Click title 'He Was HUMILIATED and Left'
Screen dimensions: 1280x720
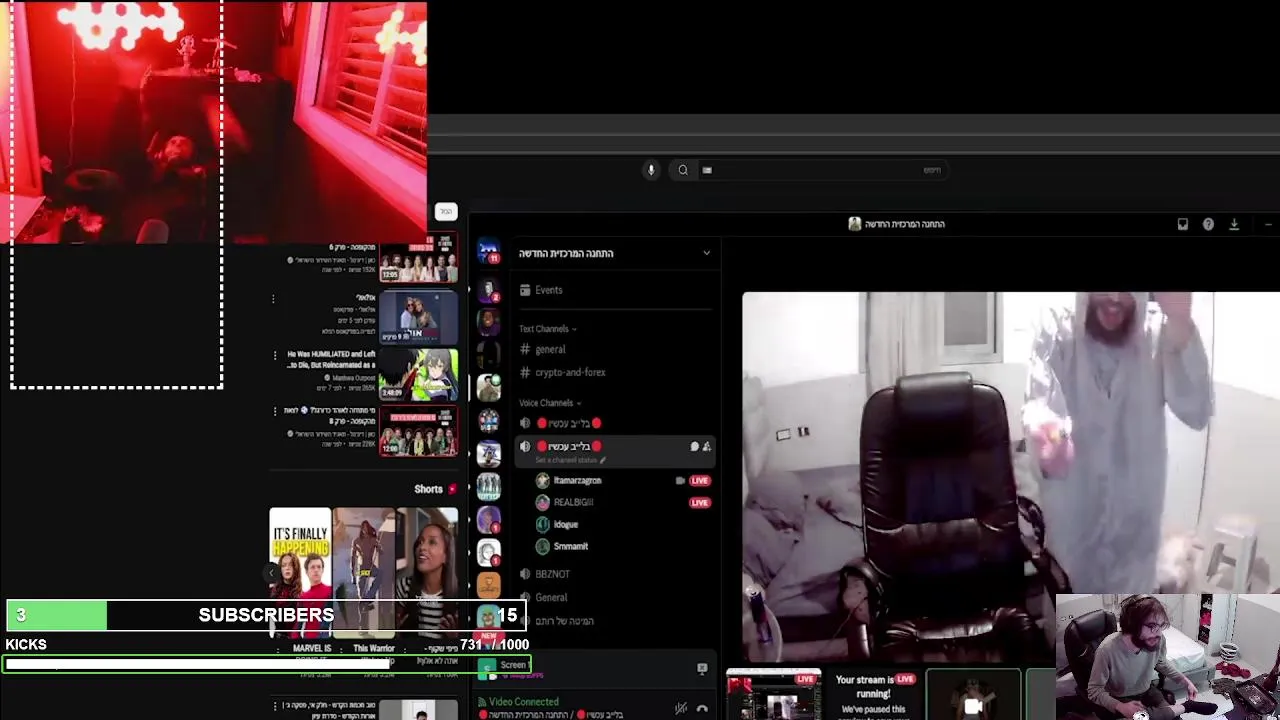(x=331, y=354)
